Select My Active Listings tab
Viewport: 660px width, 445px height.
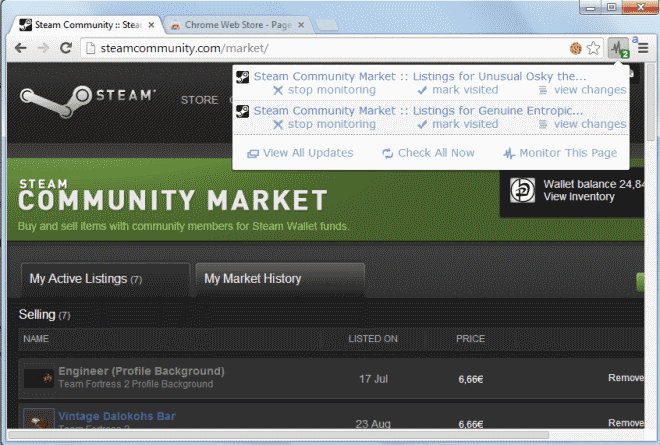[105, 279]
